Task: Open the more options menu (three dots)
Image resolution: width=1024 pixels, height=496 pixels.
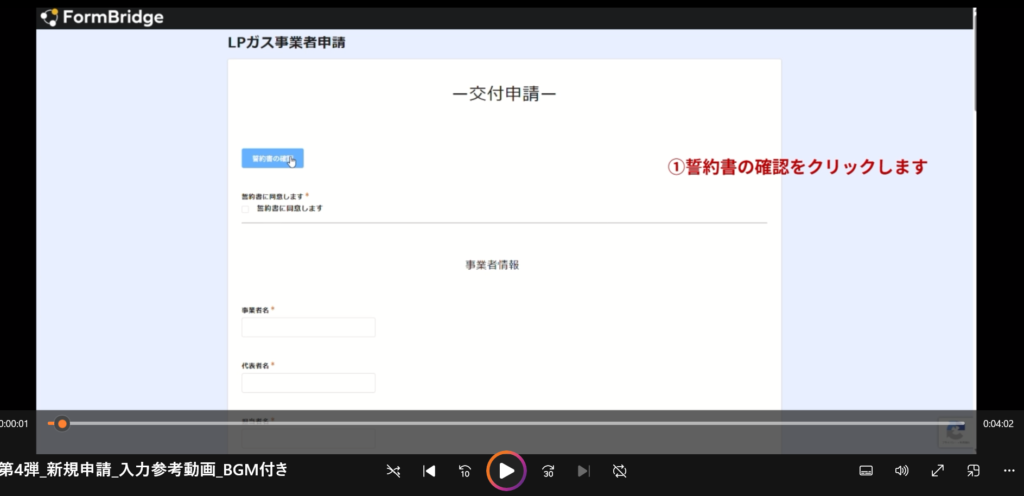Action: [x=1008, y=470]
